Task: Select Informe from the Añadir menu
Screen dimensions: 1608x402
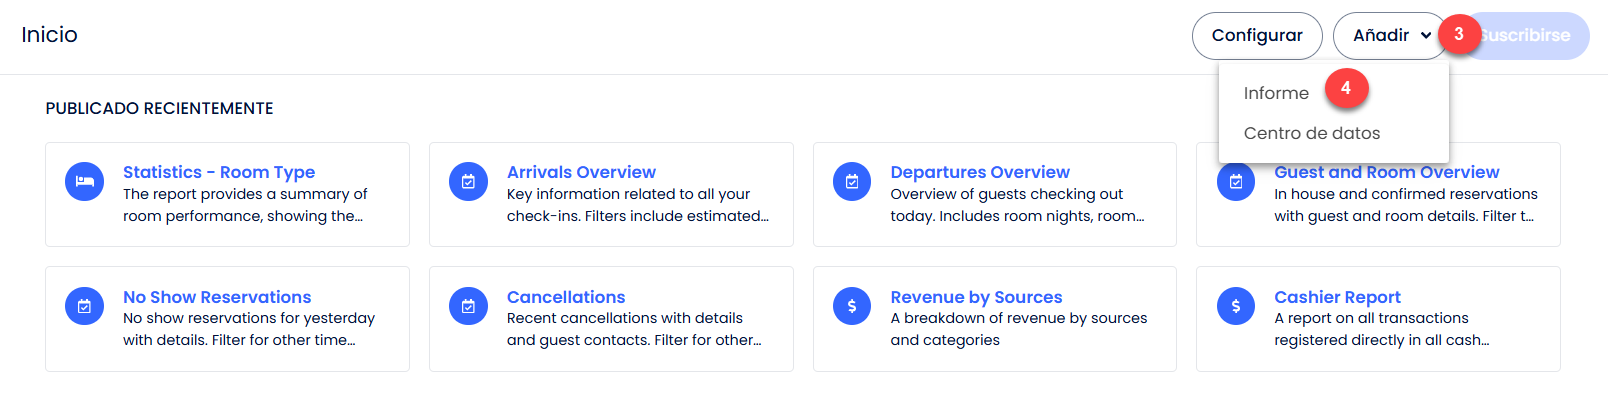Action: 1276,93
